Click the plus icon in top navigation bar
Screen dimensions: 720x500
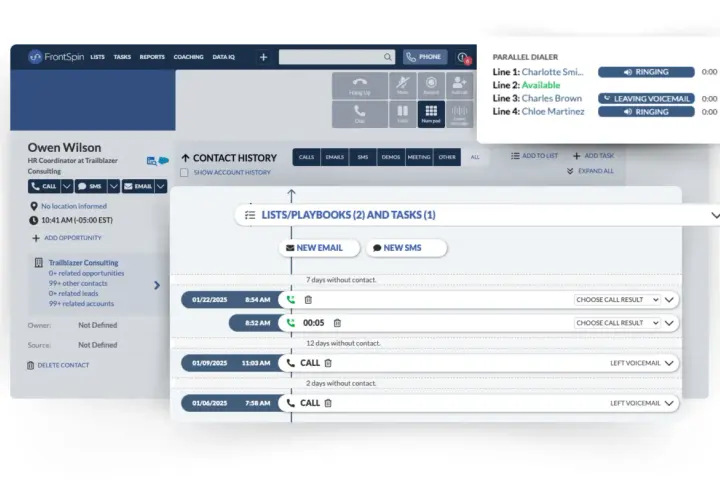coord(264,57)
